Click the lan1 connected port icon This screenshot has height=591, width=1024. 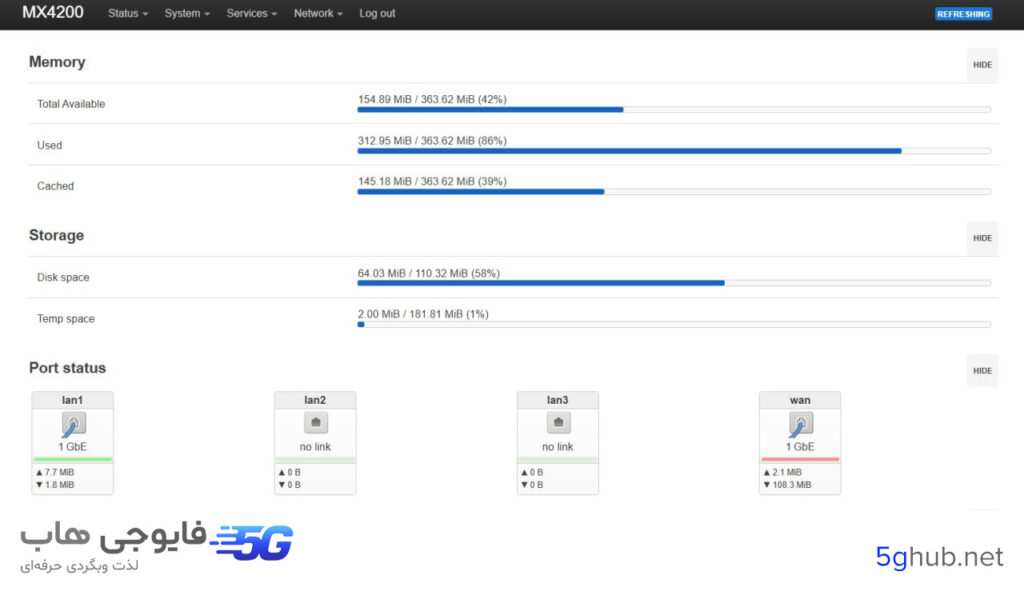click(x=73, y=424)
